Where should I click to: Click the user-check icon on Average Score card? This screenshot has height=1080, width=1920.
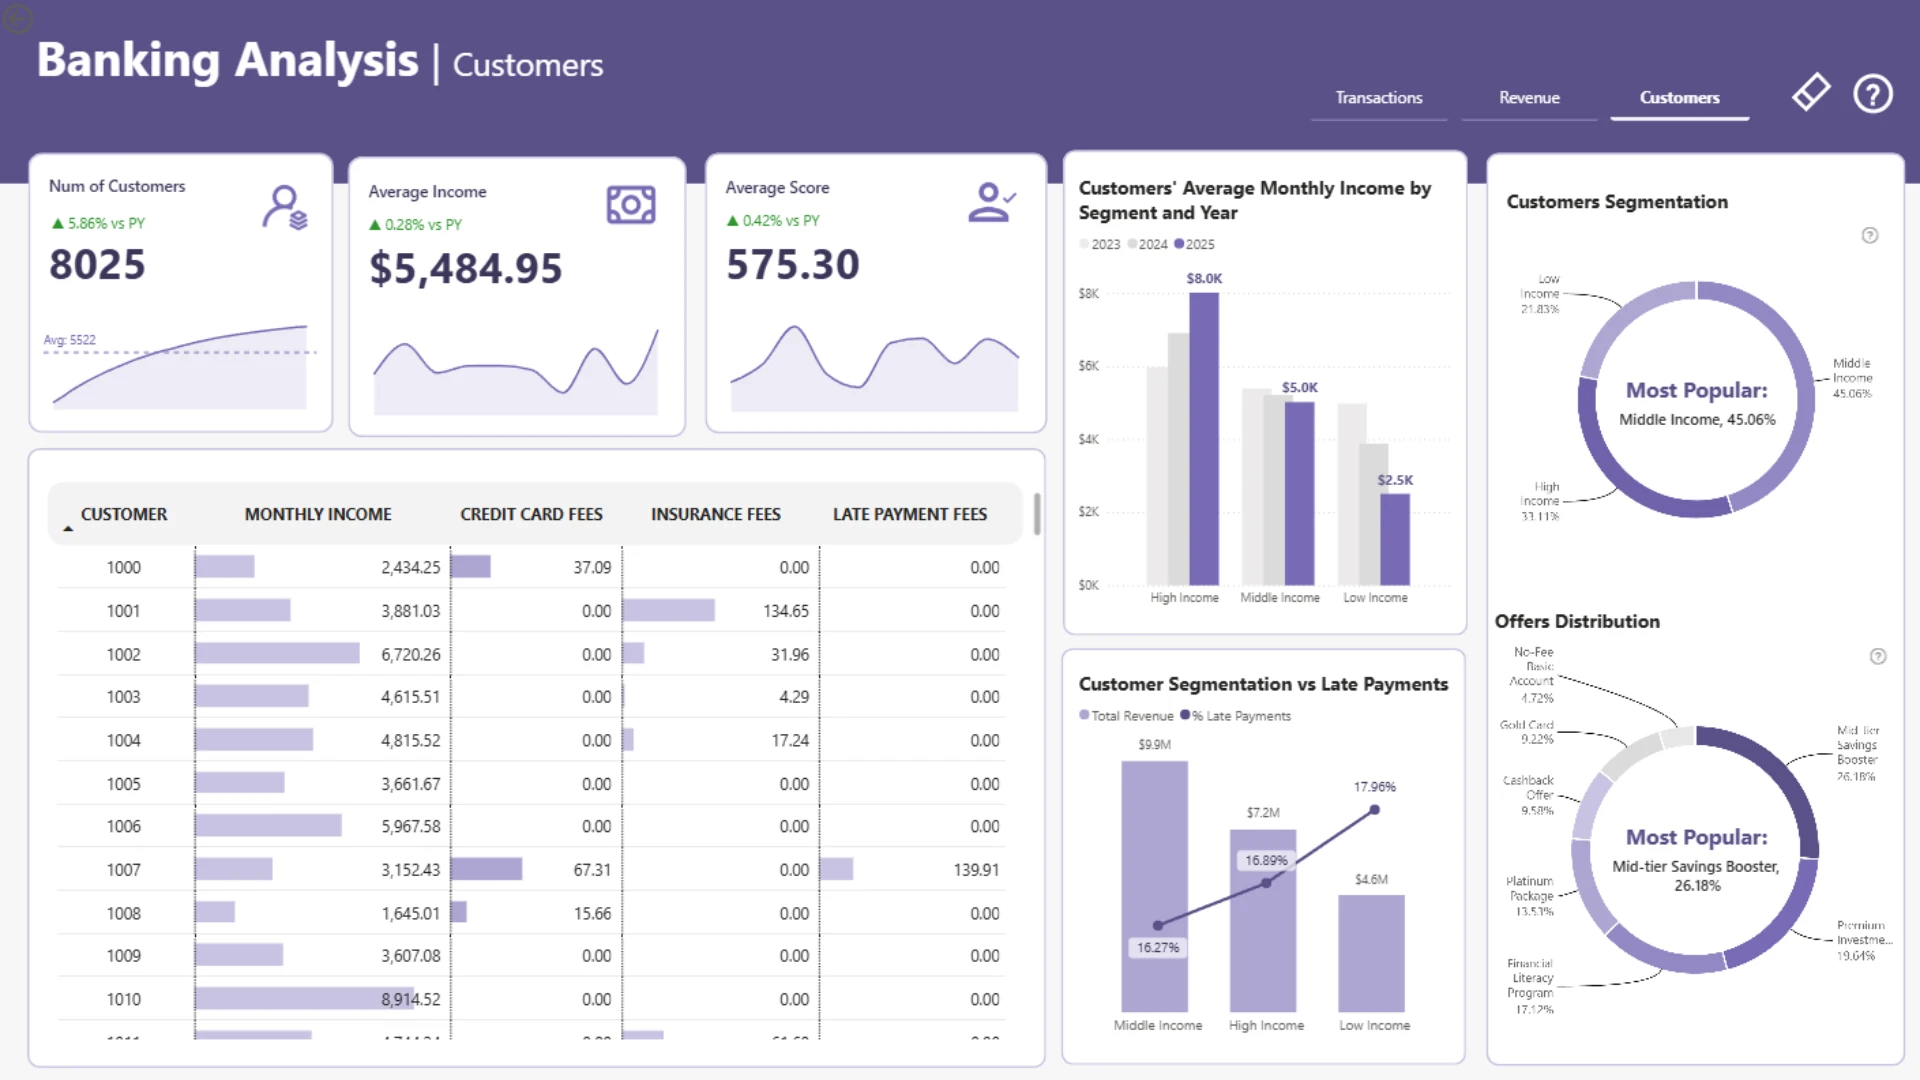(991, 201)
